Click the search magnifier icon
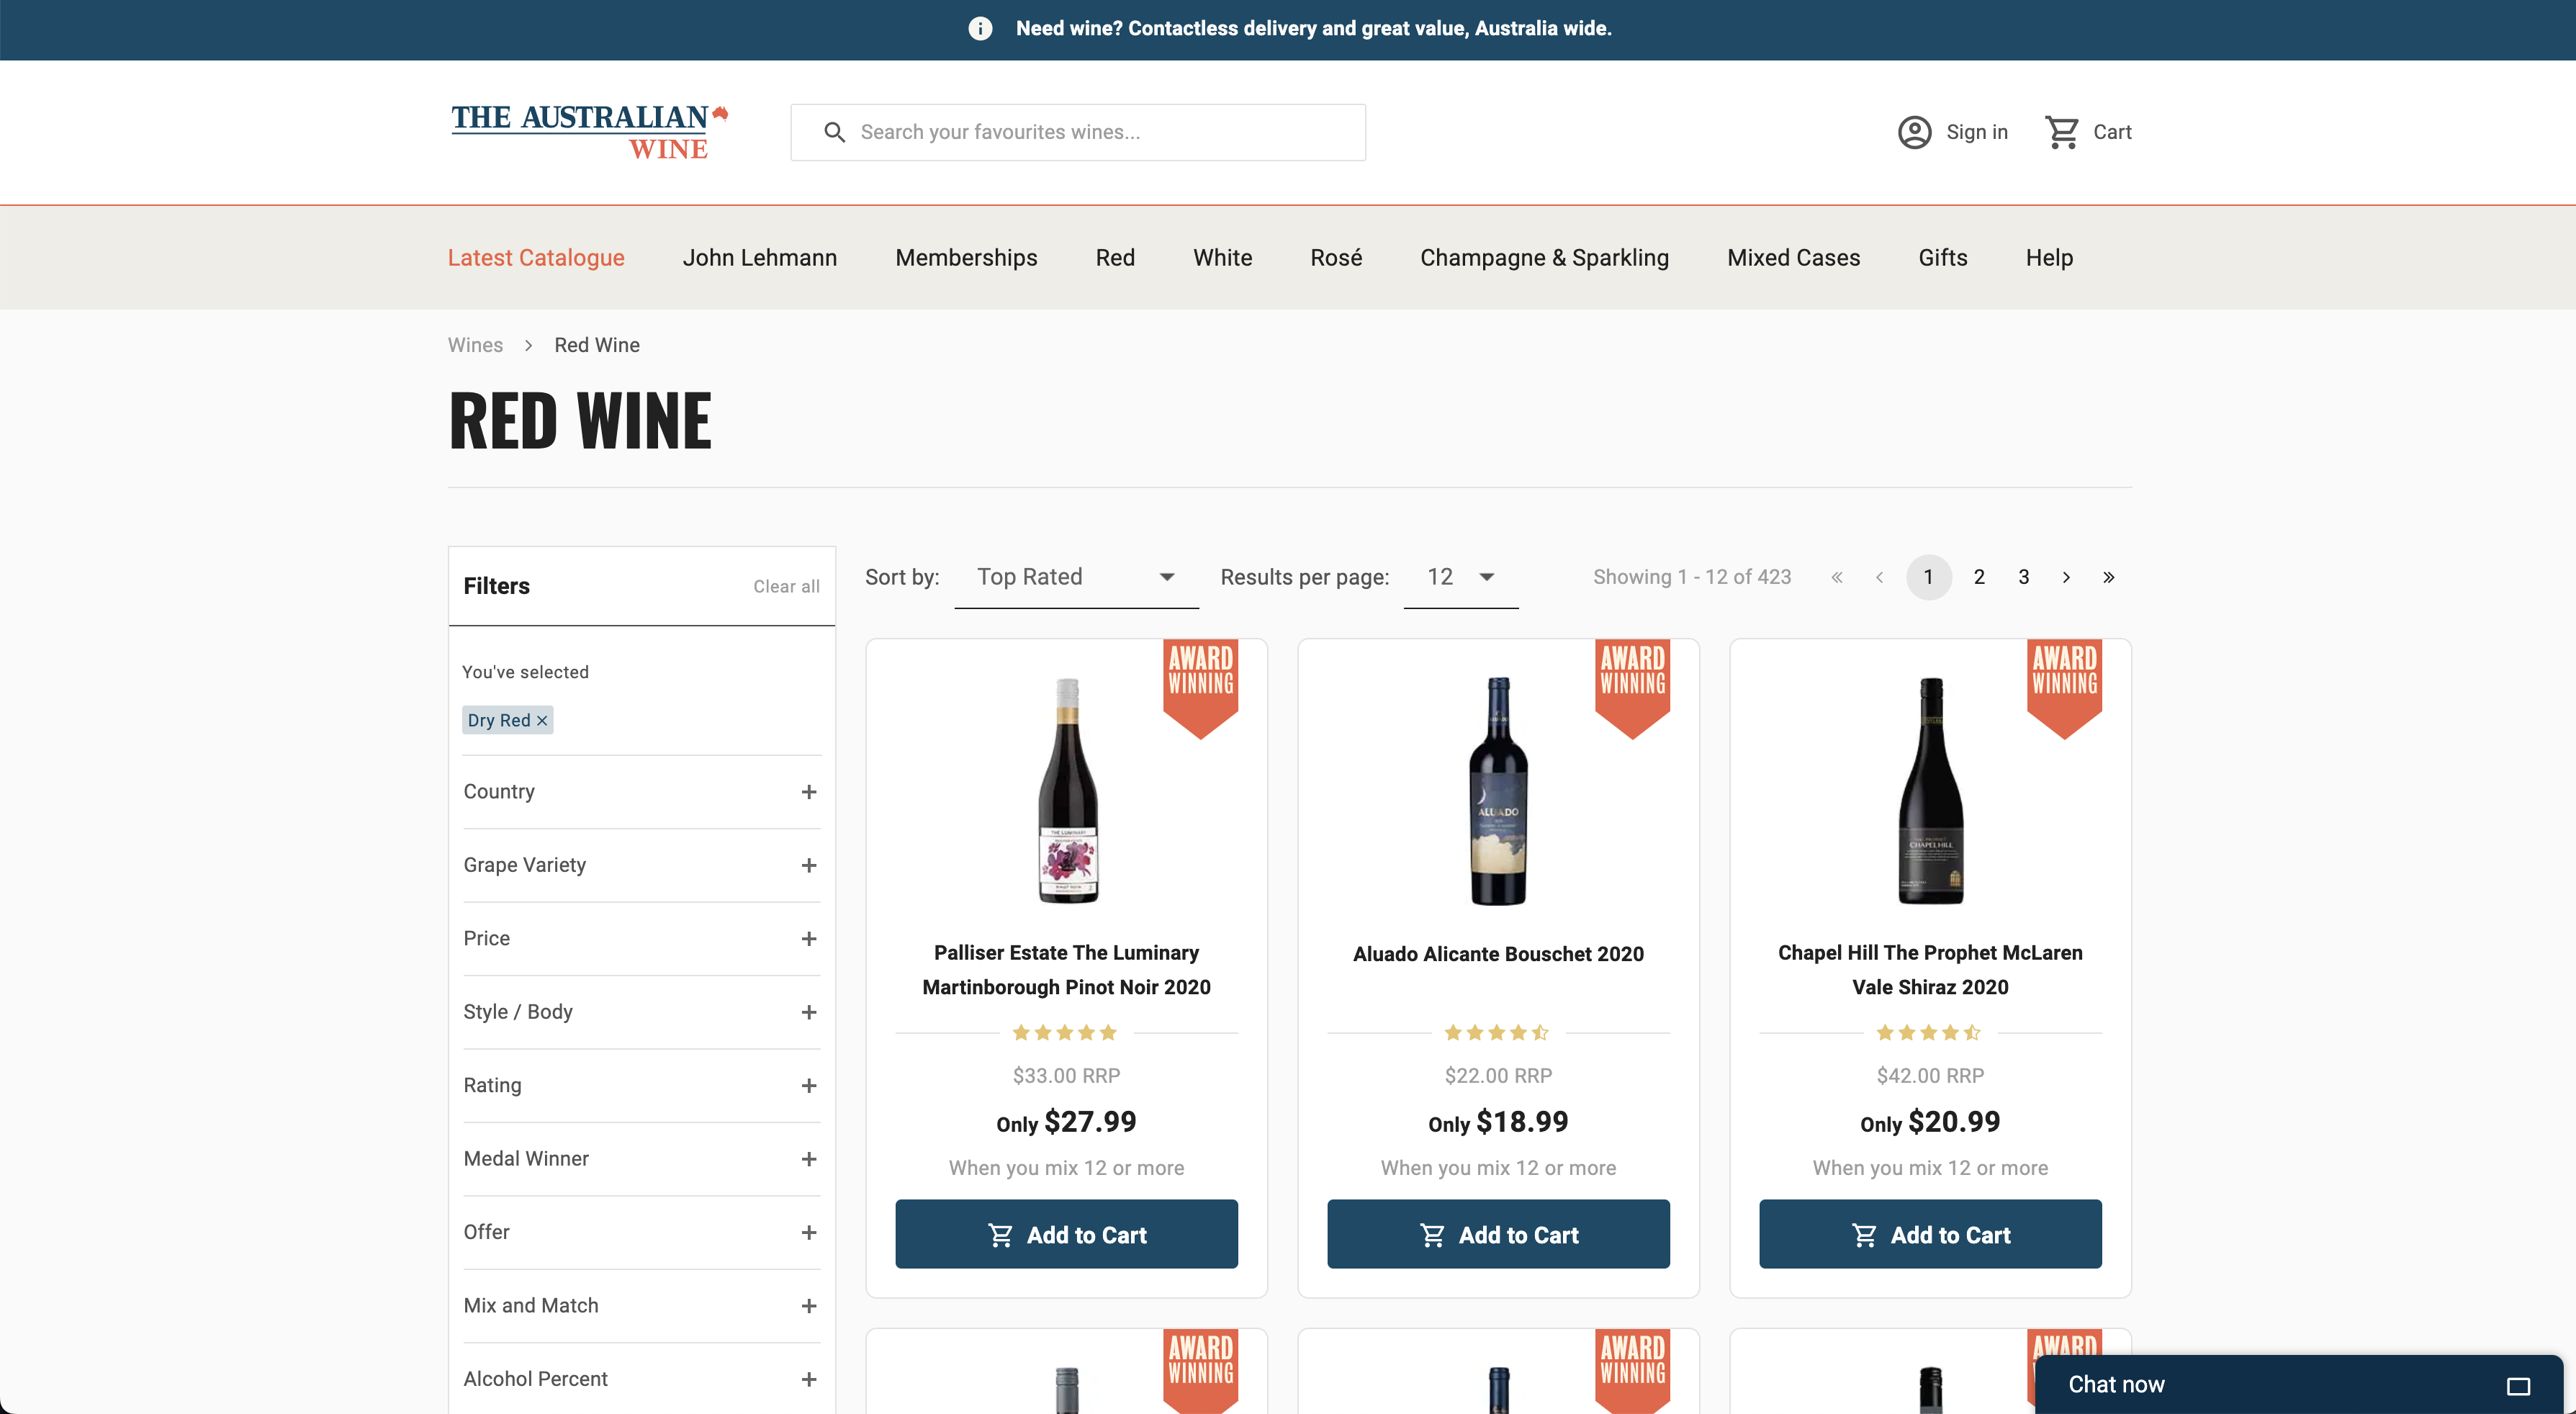 coord(834,132)
